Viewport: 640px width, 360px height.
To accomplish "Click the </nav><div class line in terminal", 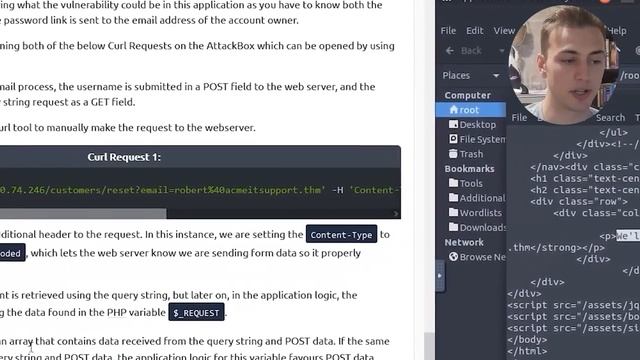I will point(584,167).
